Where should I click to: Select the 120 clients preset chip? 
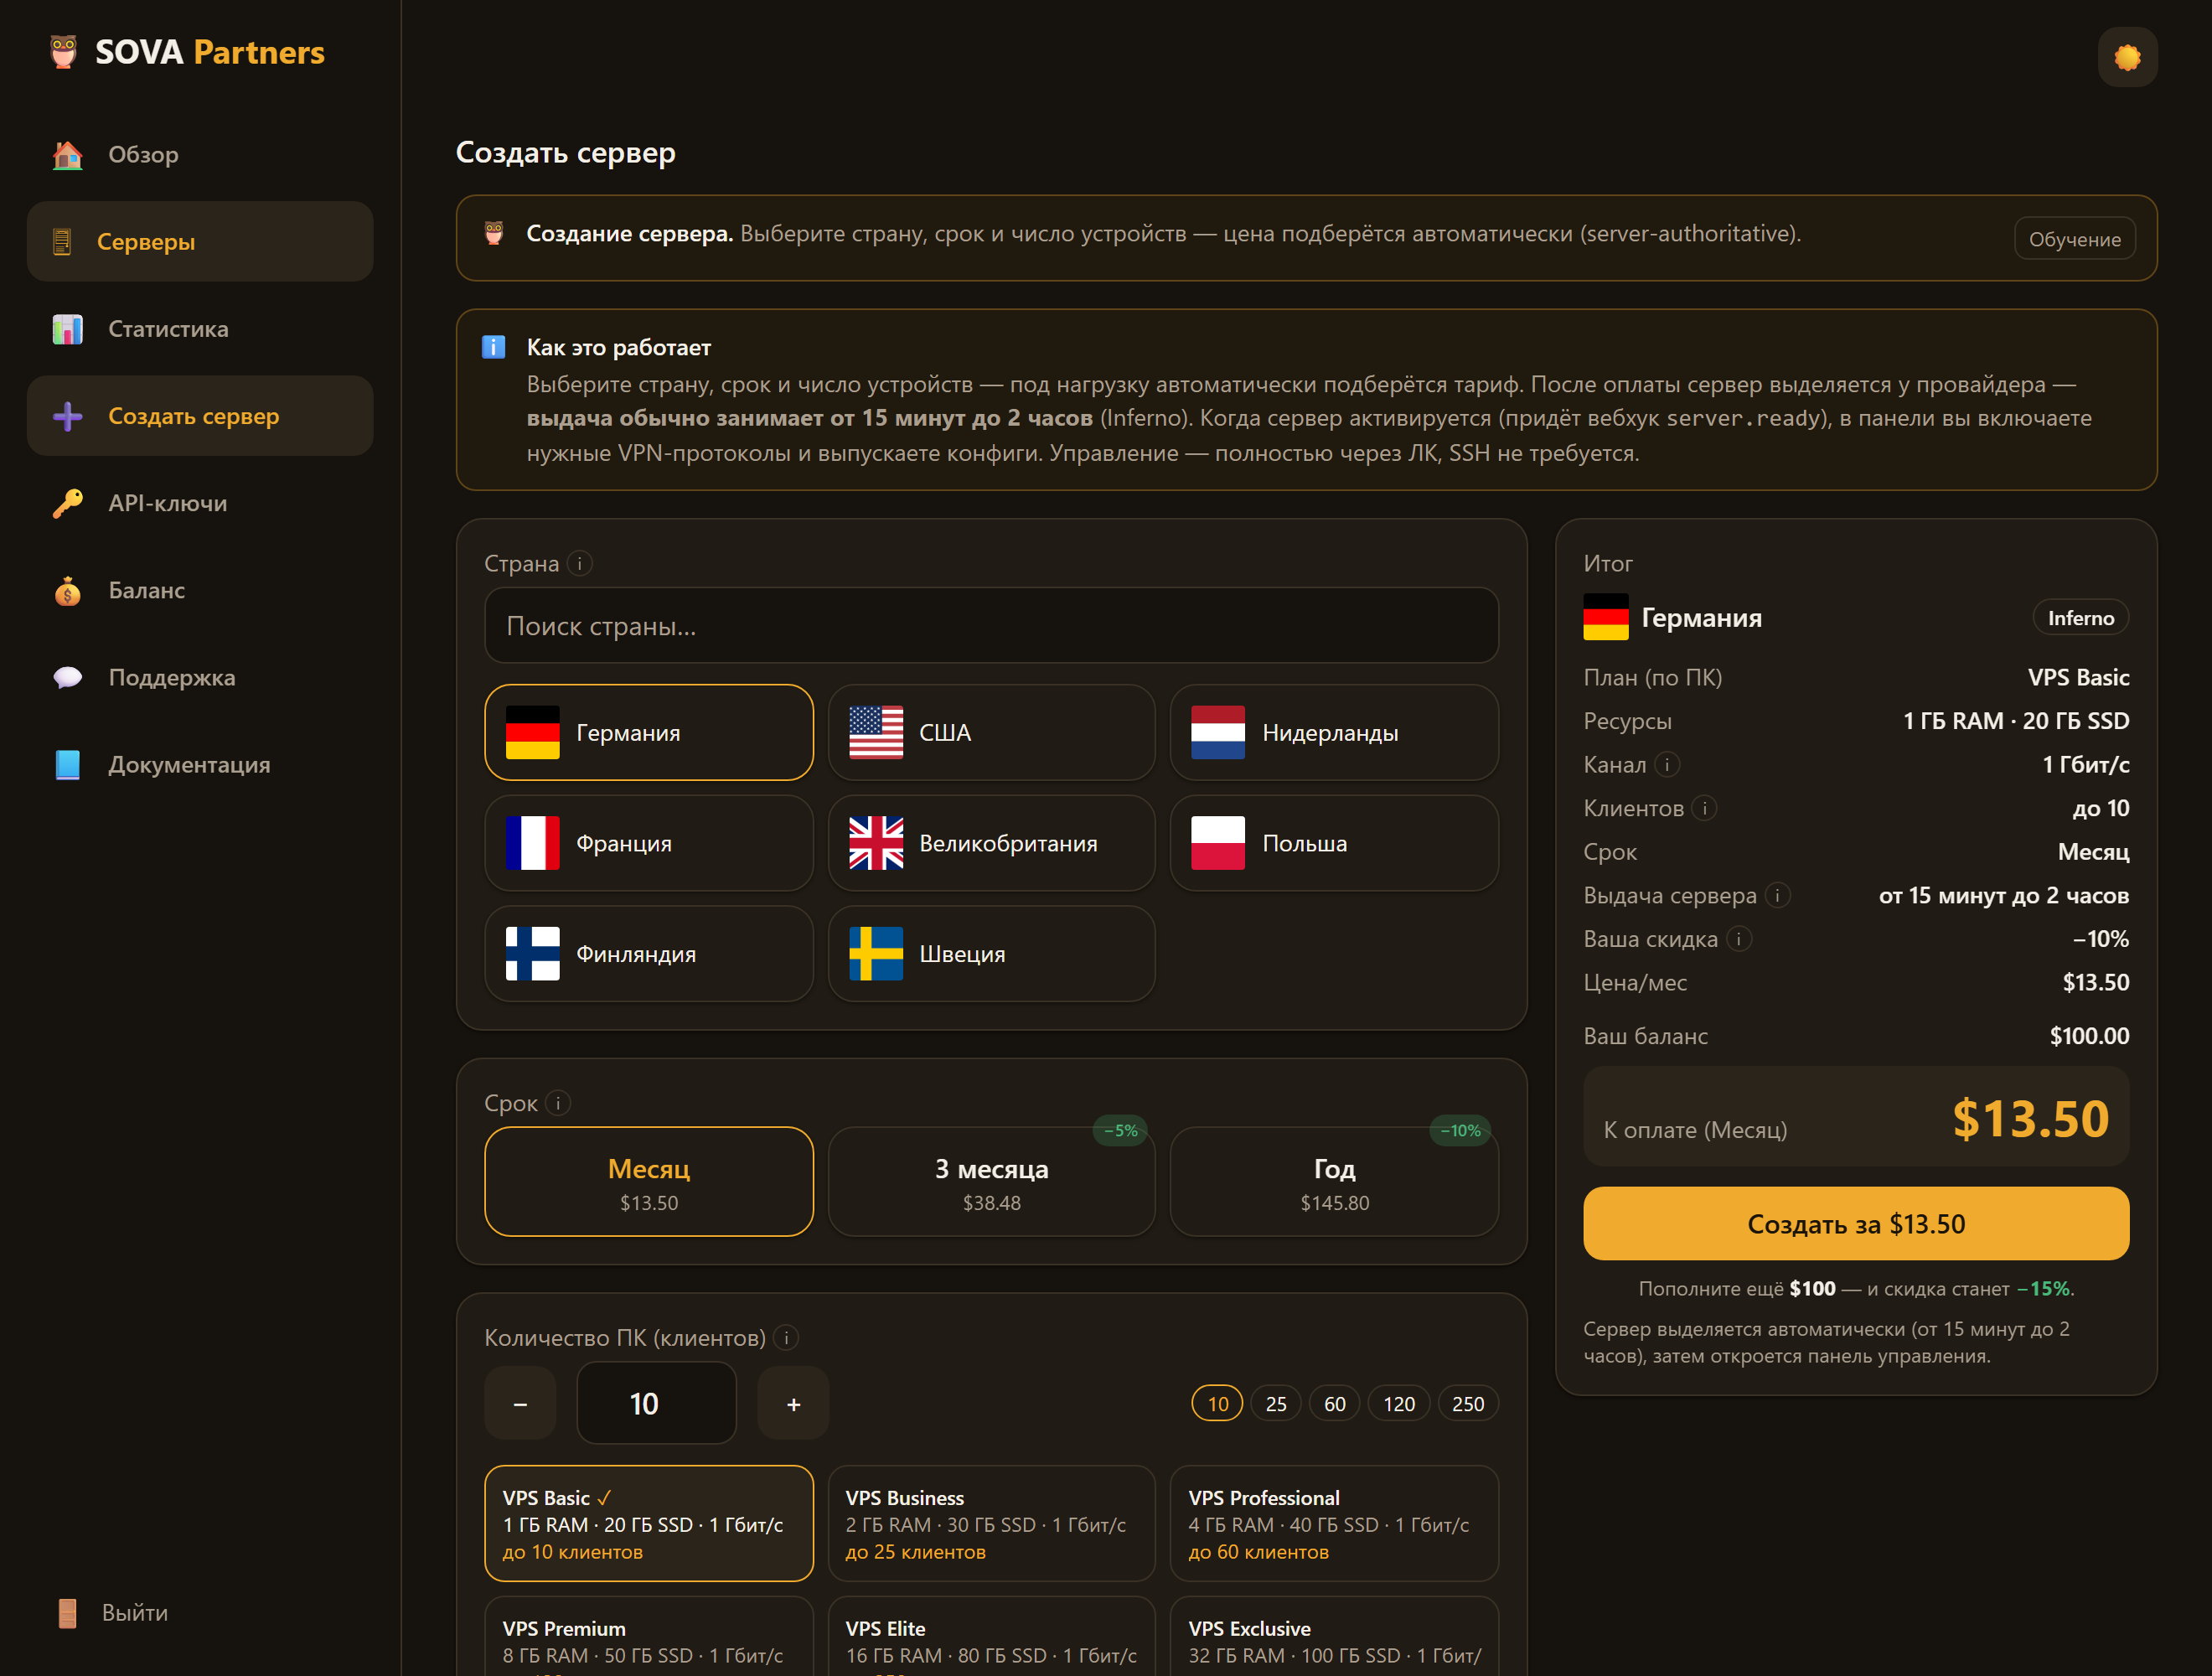(1398, 1404)
